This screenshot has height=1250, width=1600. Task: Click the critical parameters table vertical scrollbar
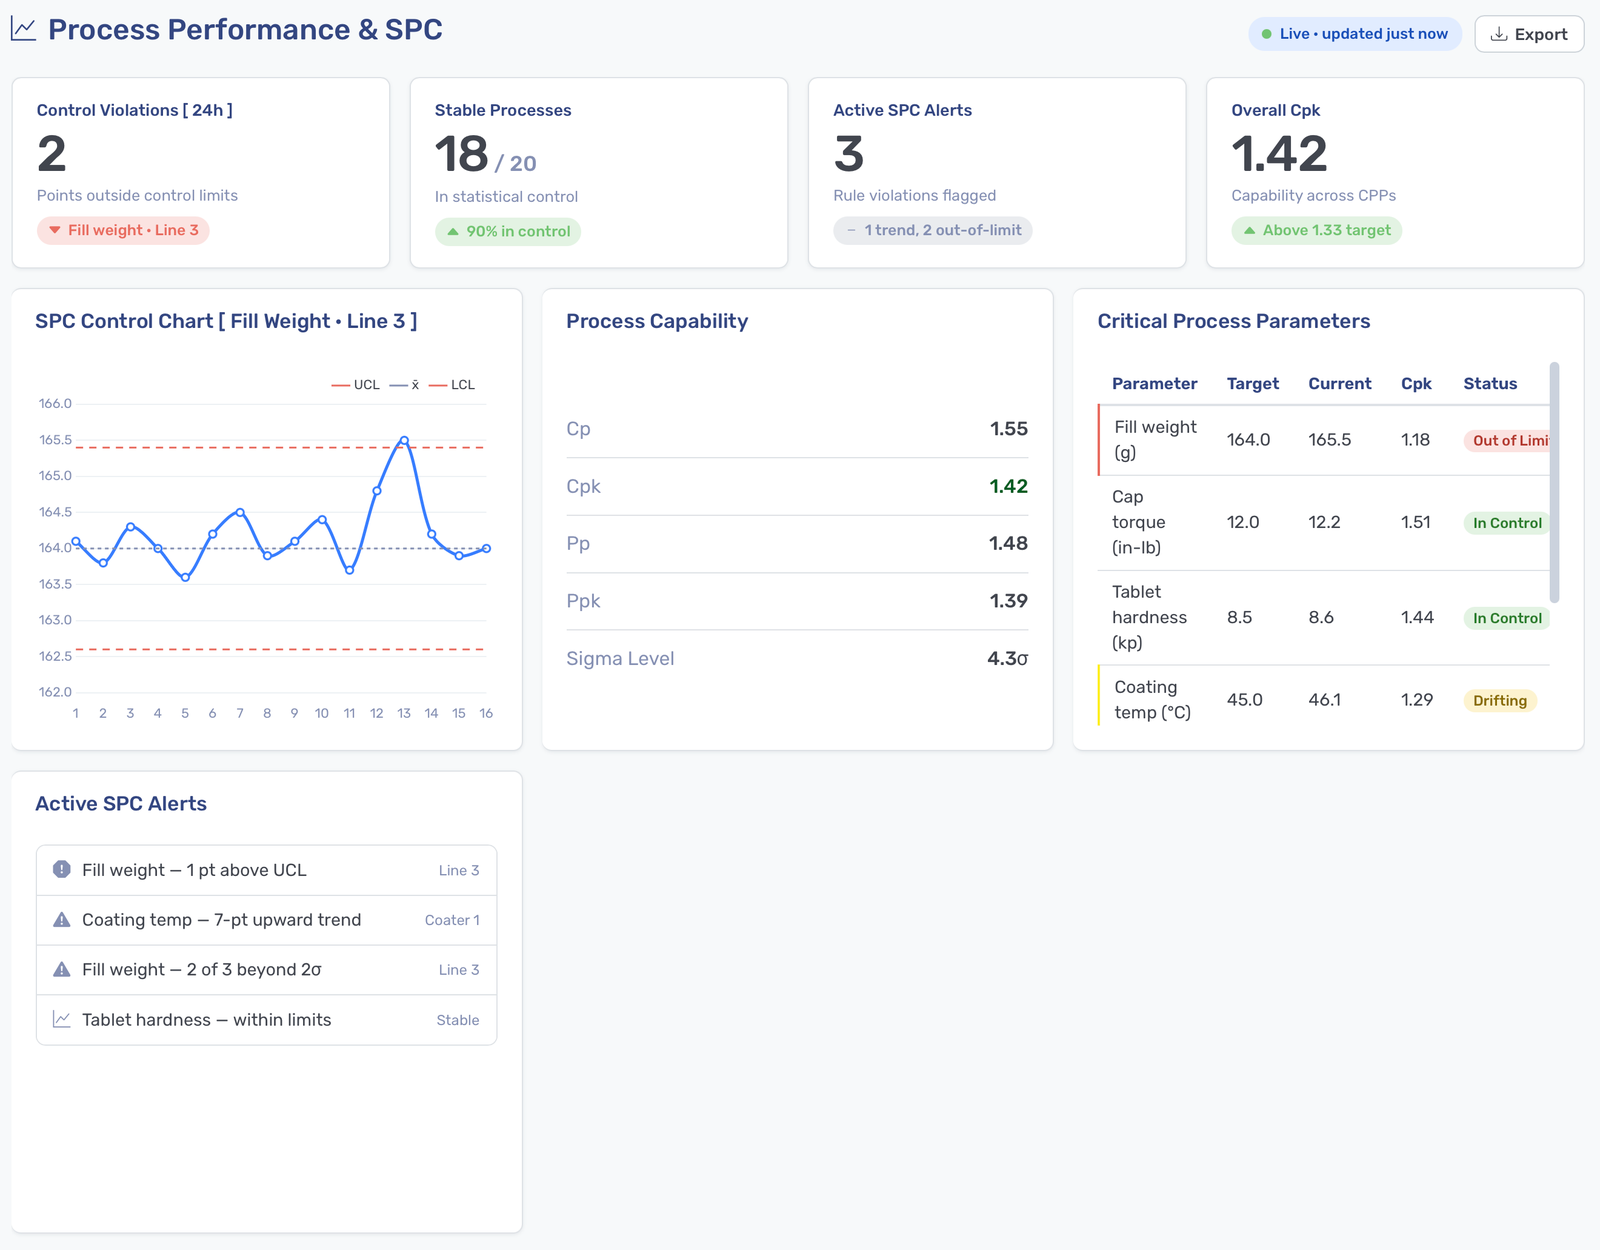pyautogui.click(x=1554, y=483)
